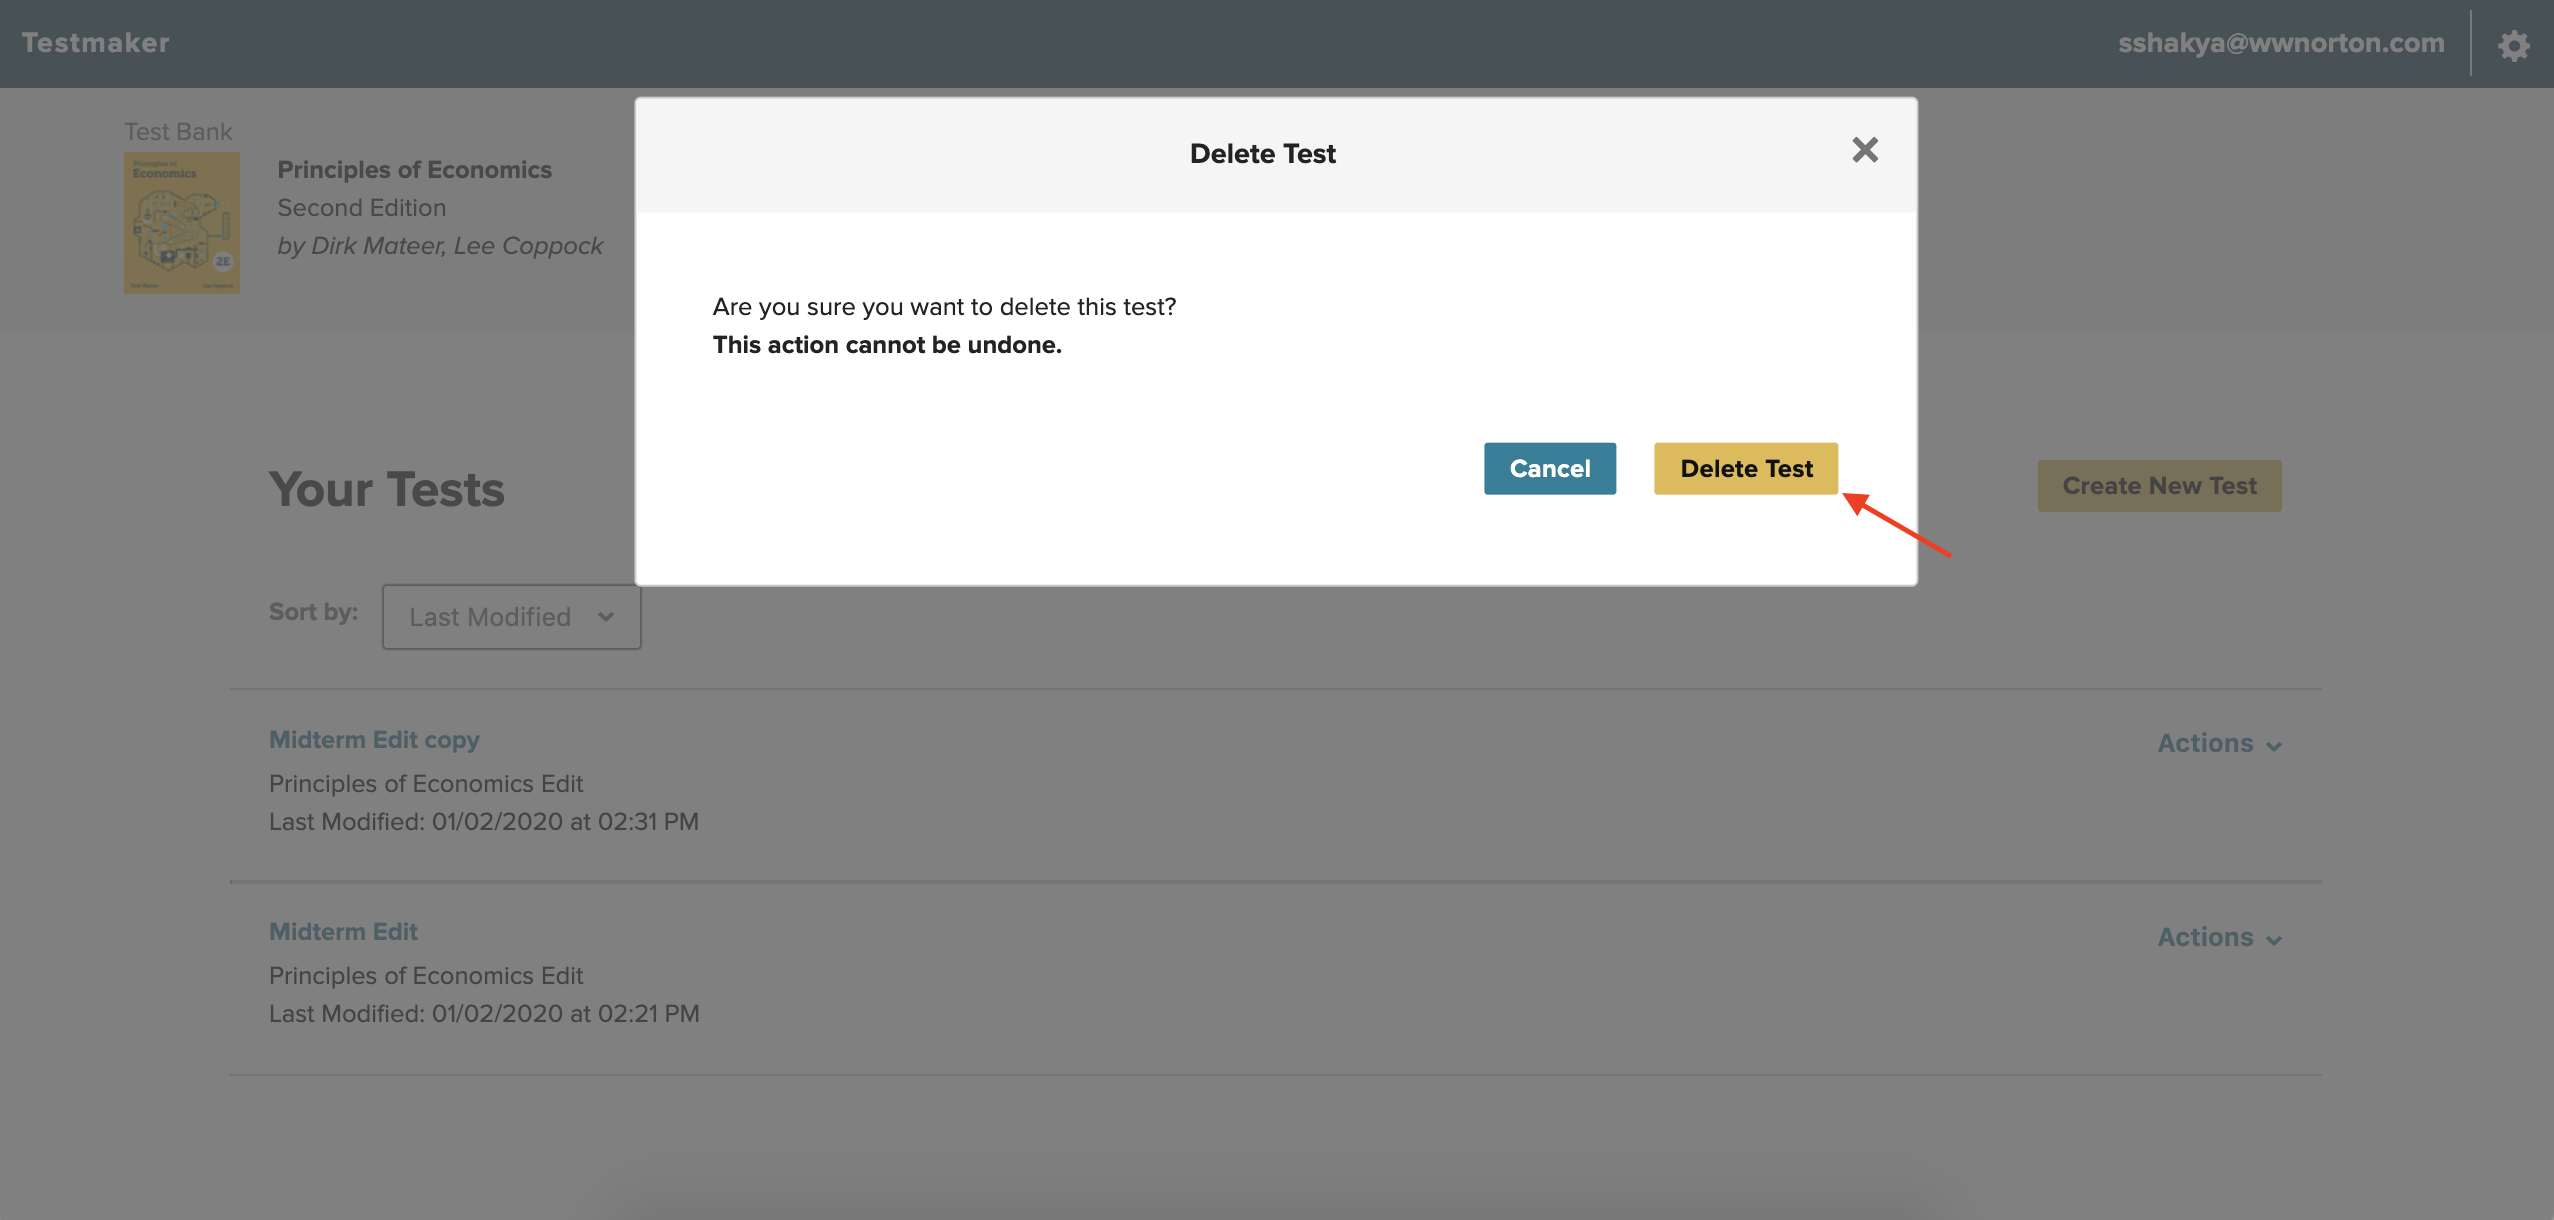Screen dimensions: 2554x1220
Task: Click the Test Bank label
Action: tap(178, 132)
